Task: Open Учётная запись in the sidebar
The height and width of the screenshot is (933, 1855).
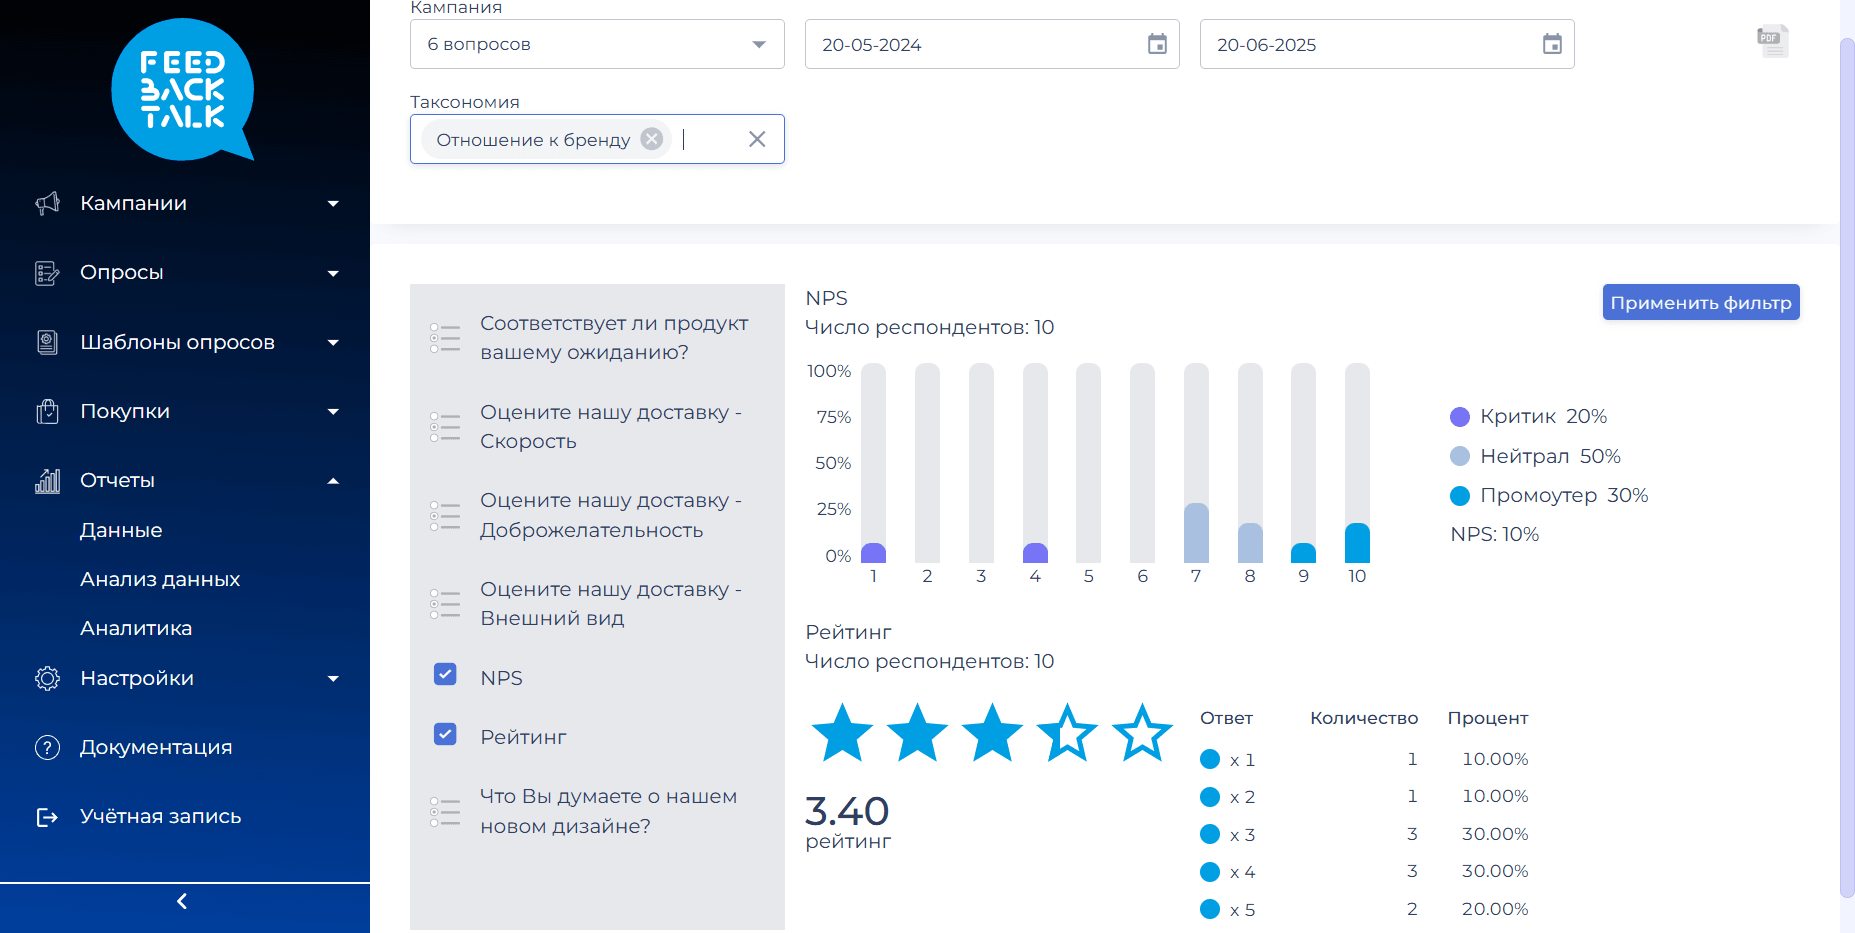Action: click(x=160, y=816)
